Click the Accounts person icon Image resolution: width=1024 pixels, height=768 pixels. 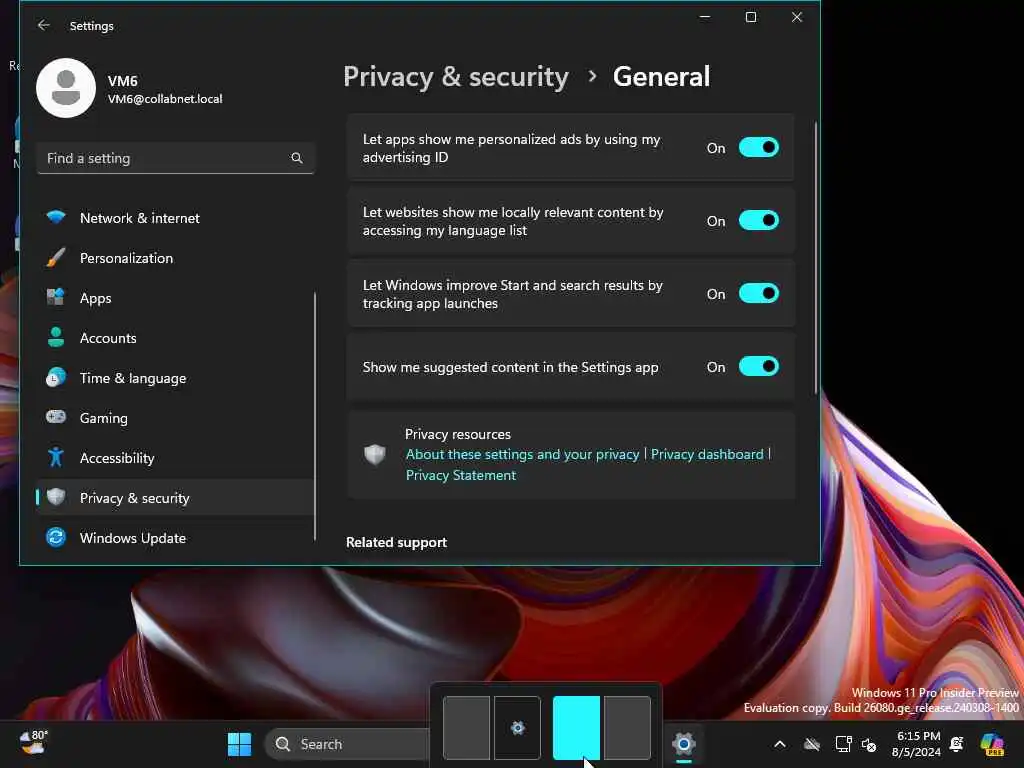click(x=56, y=338)
